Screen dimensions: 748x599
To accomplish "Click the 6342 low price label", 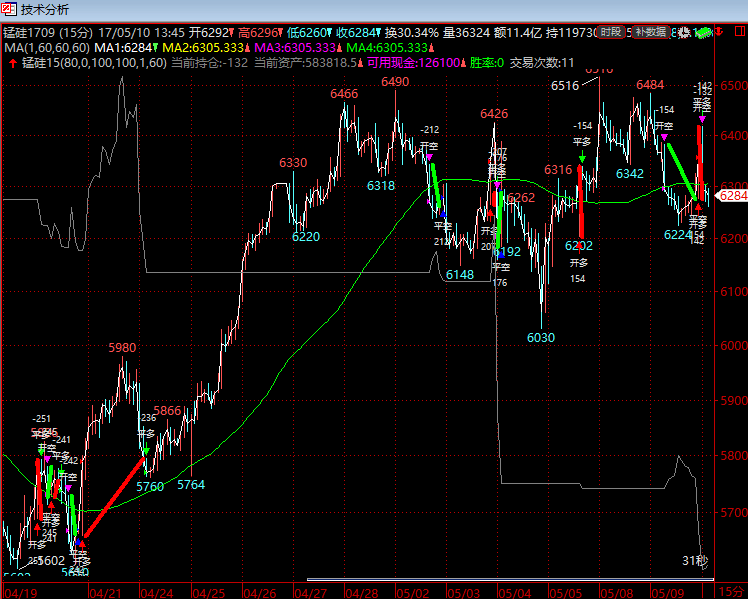I will 630,174.
